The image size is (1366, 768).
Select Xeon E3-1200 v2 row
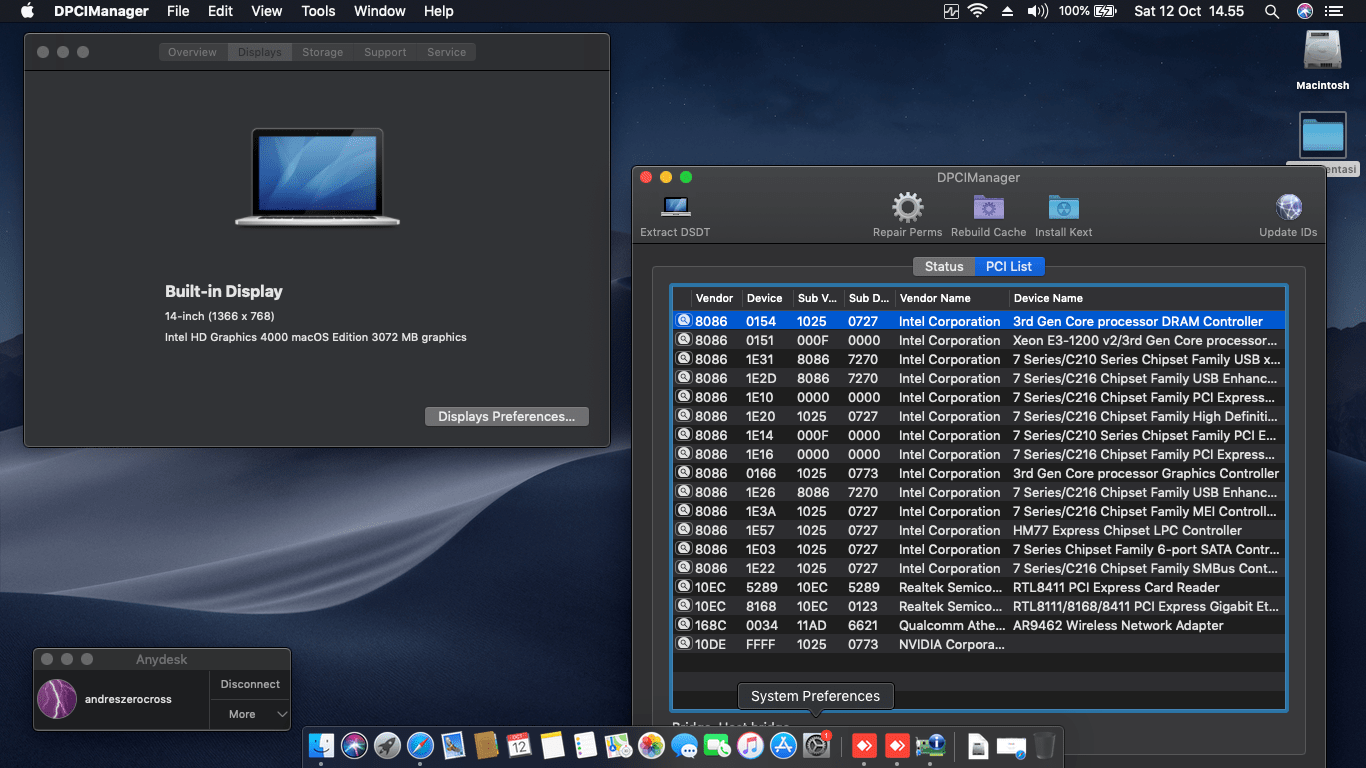point(979,340)
